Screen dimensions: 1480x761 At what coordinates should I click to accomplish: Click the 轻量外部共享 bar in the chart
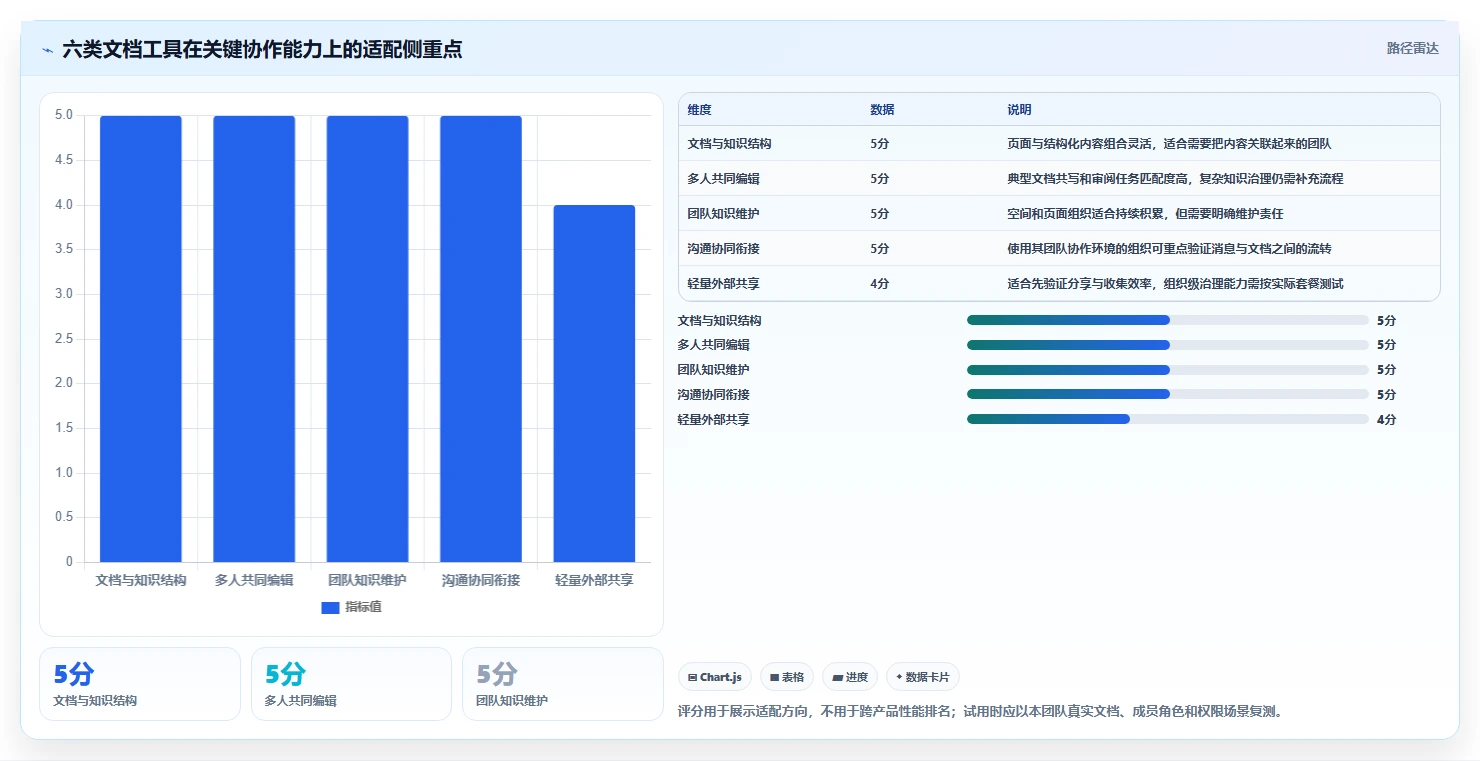point(594,384)
